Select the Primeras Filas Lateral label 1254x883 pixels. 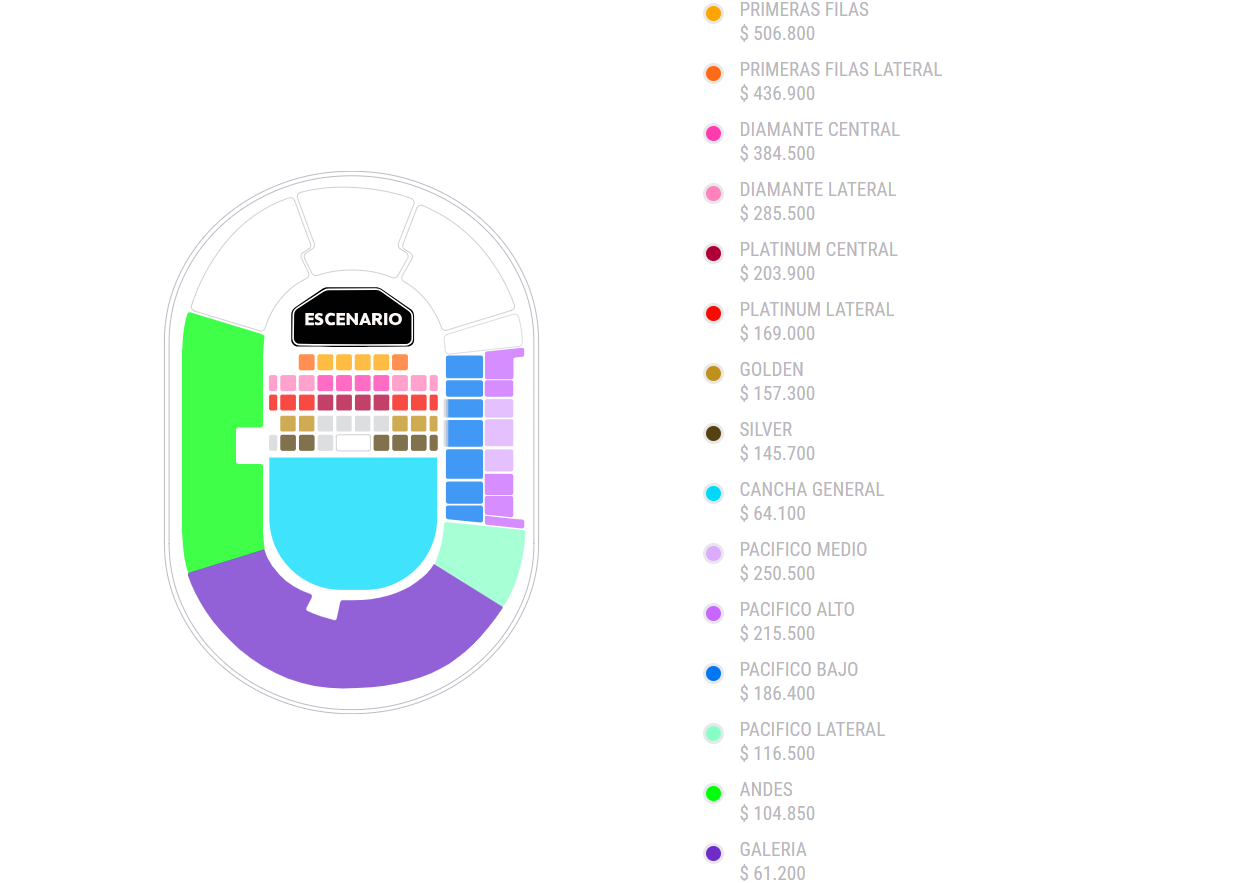840,70
